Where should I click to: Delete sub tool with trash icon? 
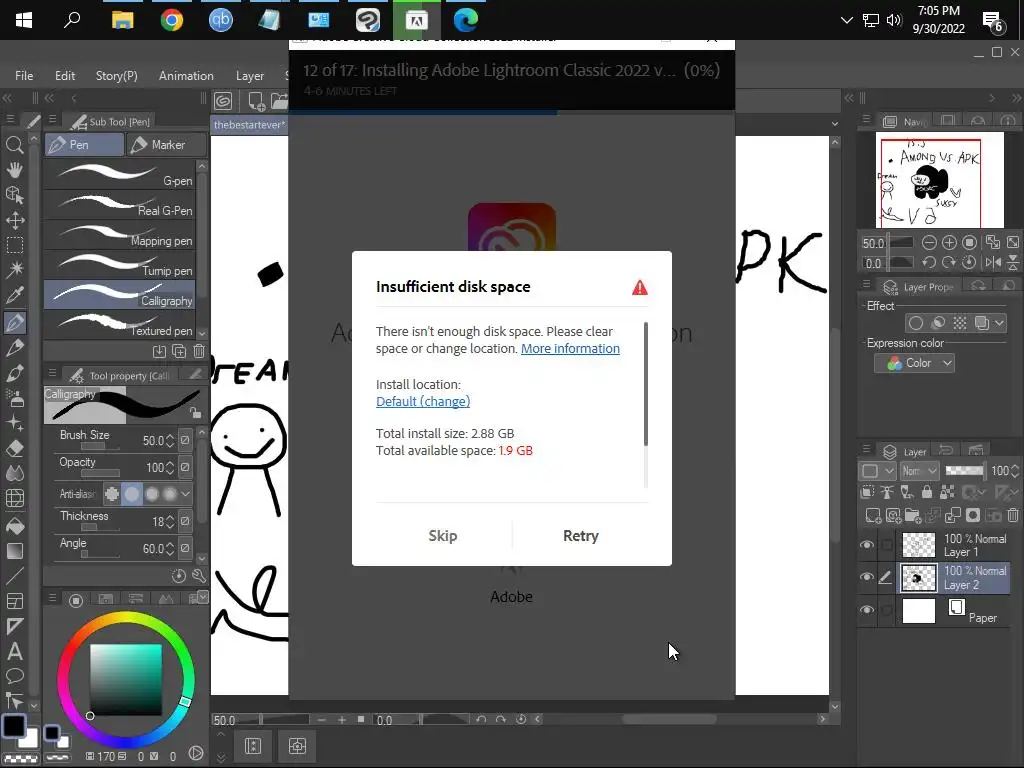coord(199,351)
